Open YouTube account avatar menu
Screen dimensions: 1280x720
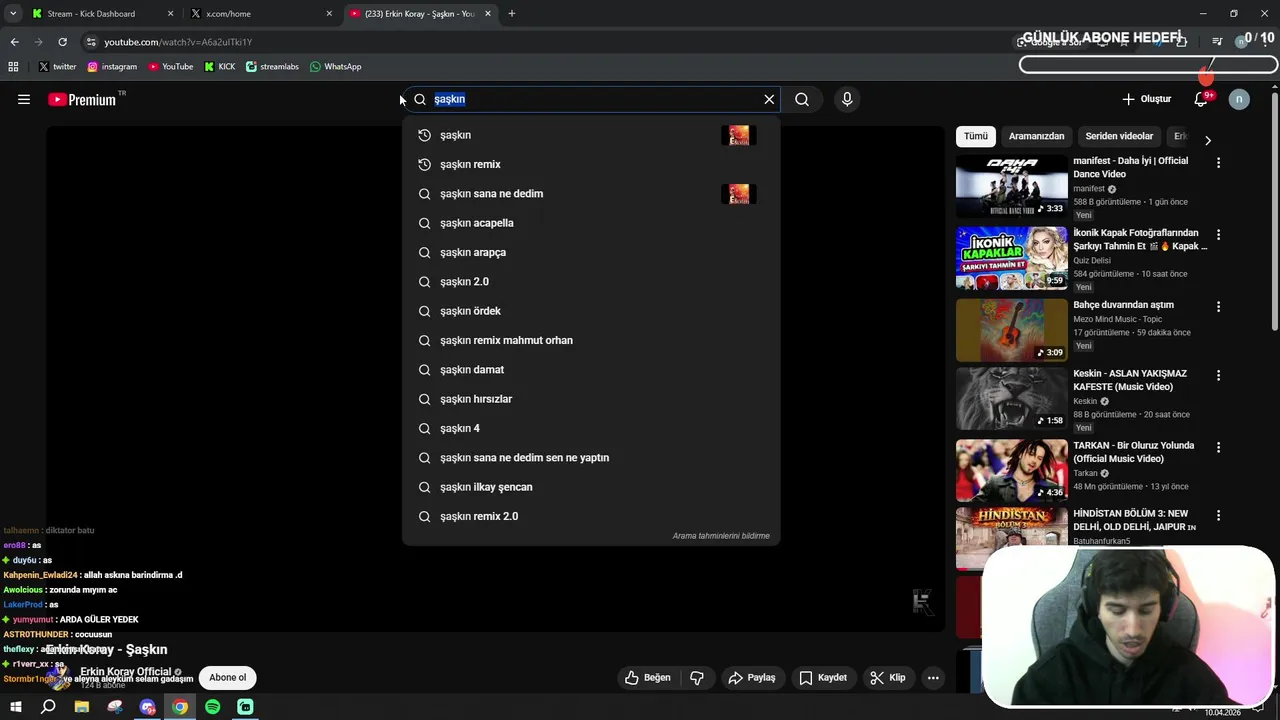tap(1239, 99)
